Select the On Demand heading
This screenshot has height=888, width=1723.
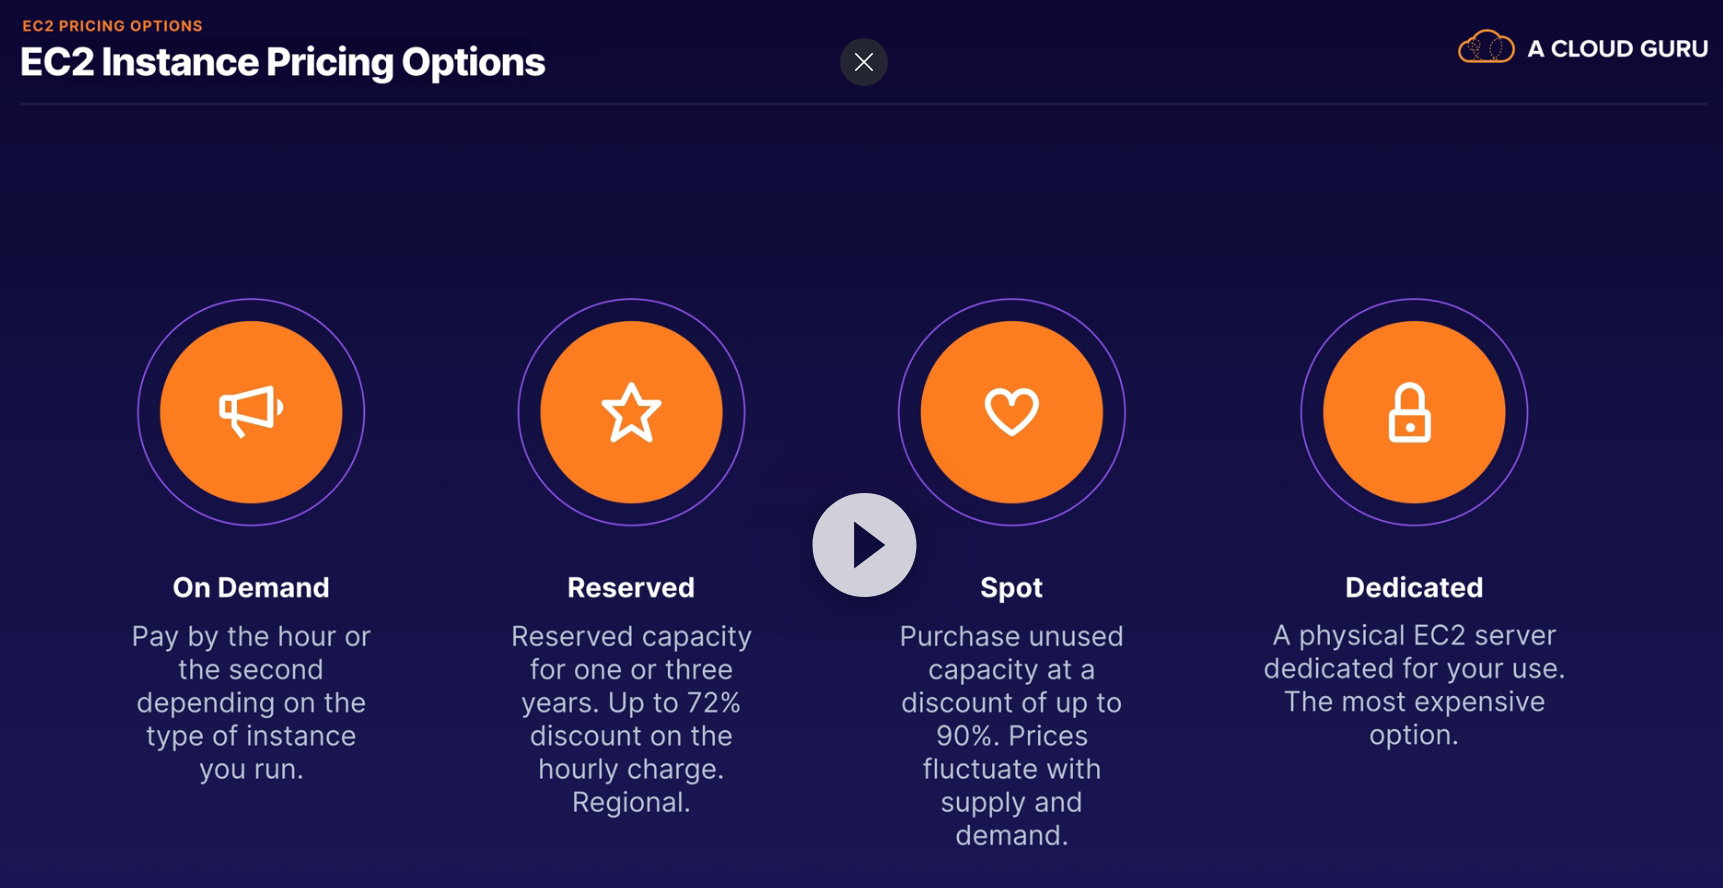click(251, 587)
